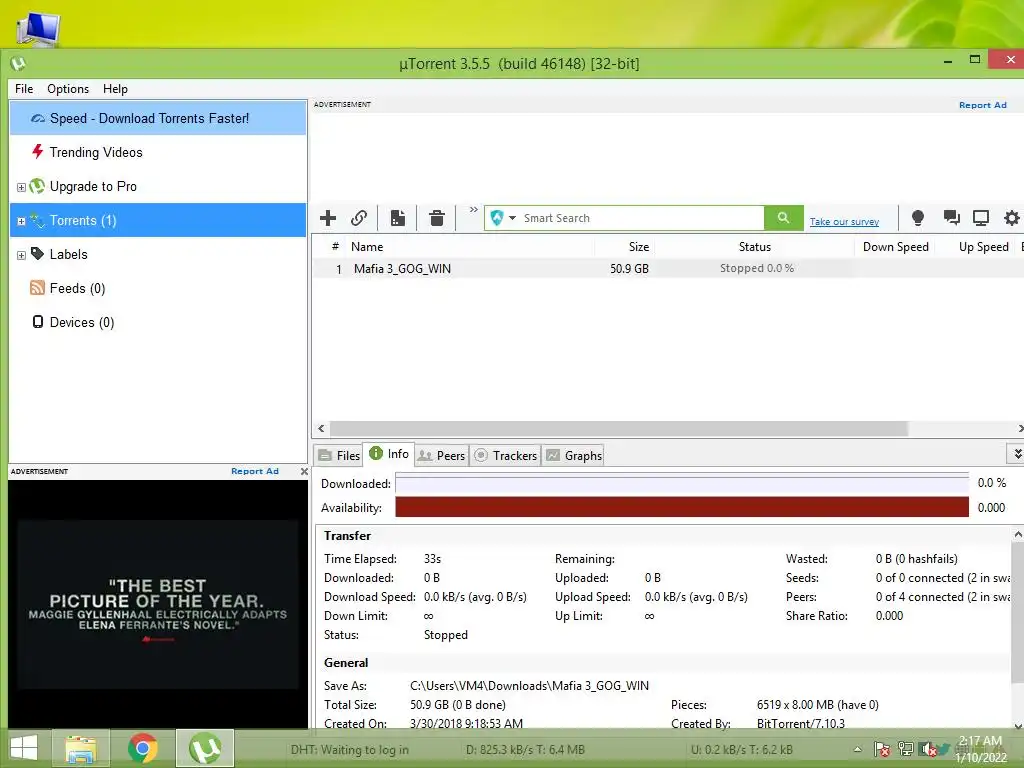Close the sidebar advertisement

[304, 472]
